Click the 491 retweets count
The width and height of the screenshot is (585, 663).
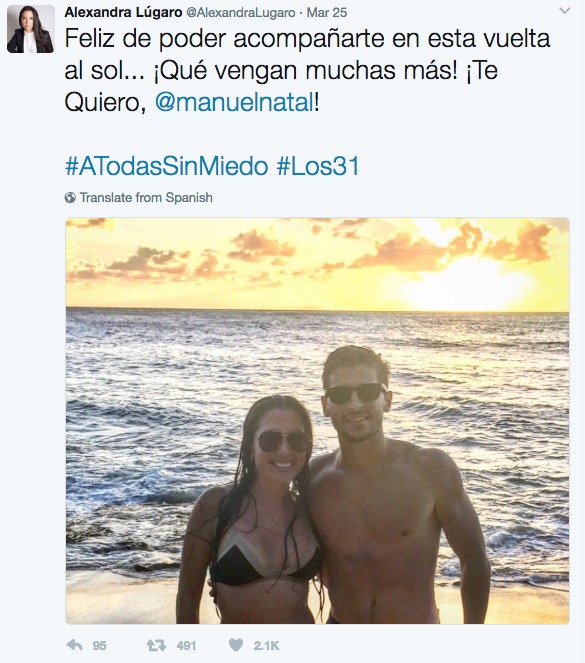pos(186,646)
